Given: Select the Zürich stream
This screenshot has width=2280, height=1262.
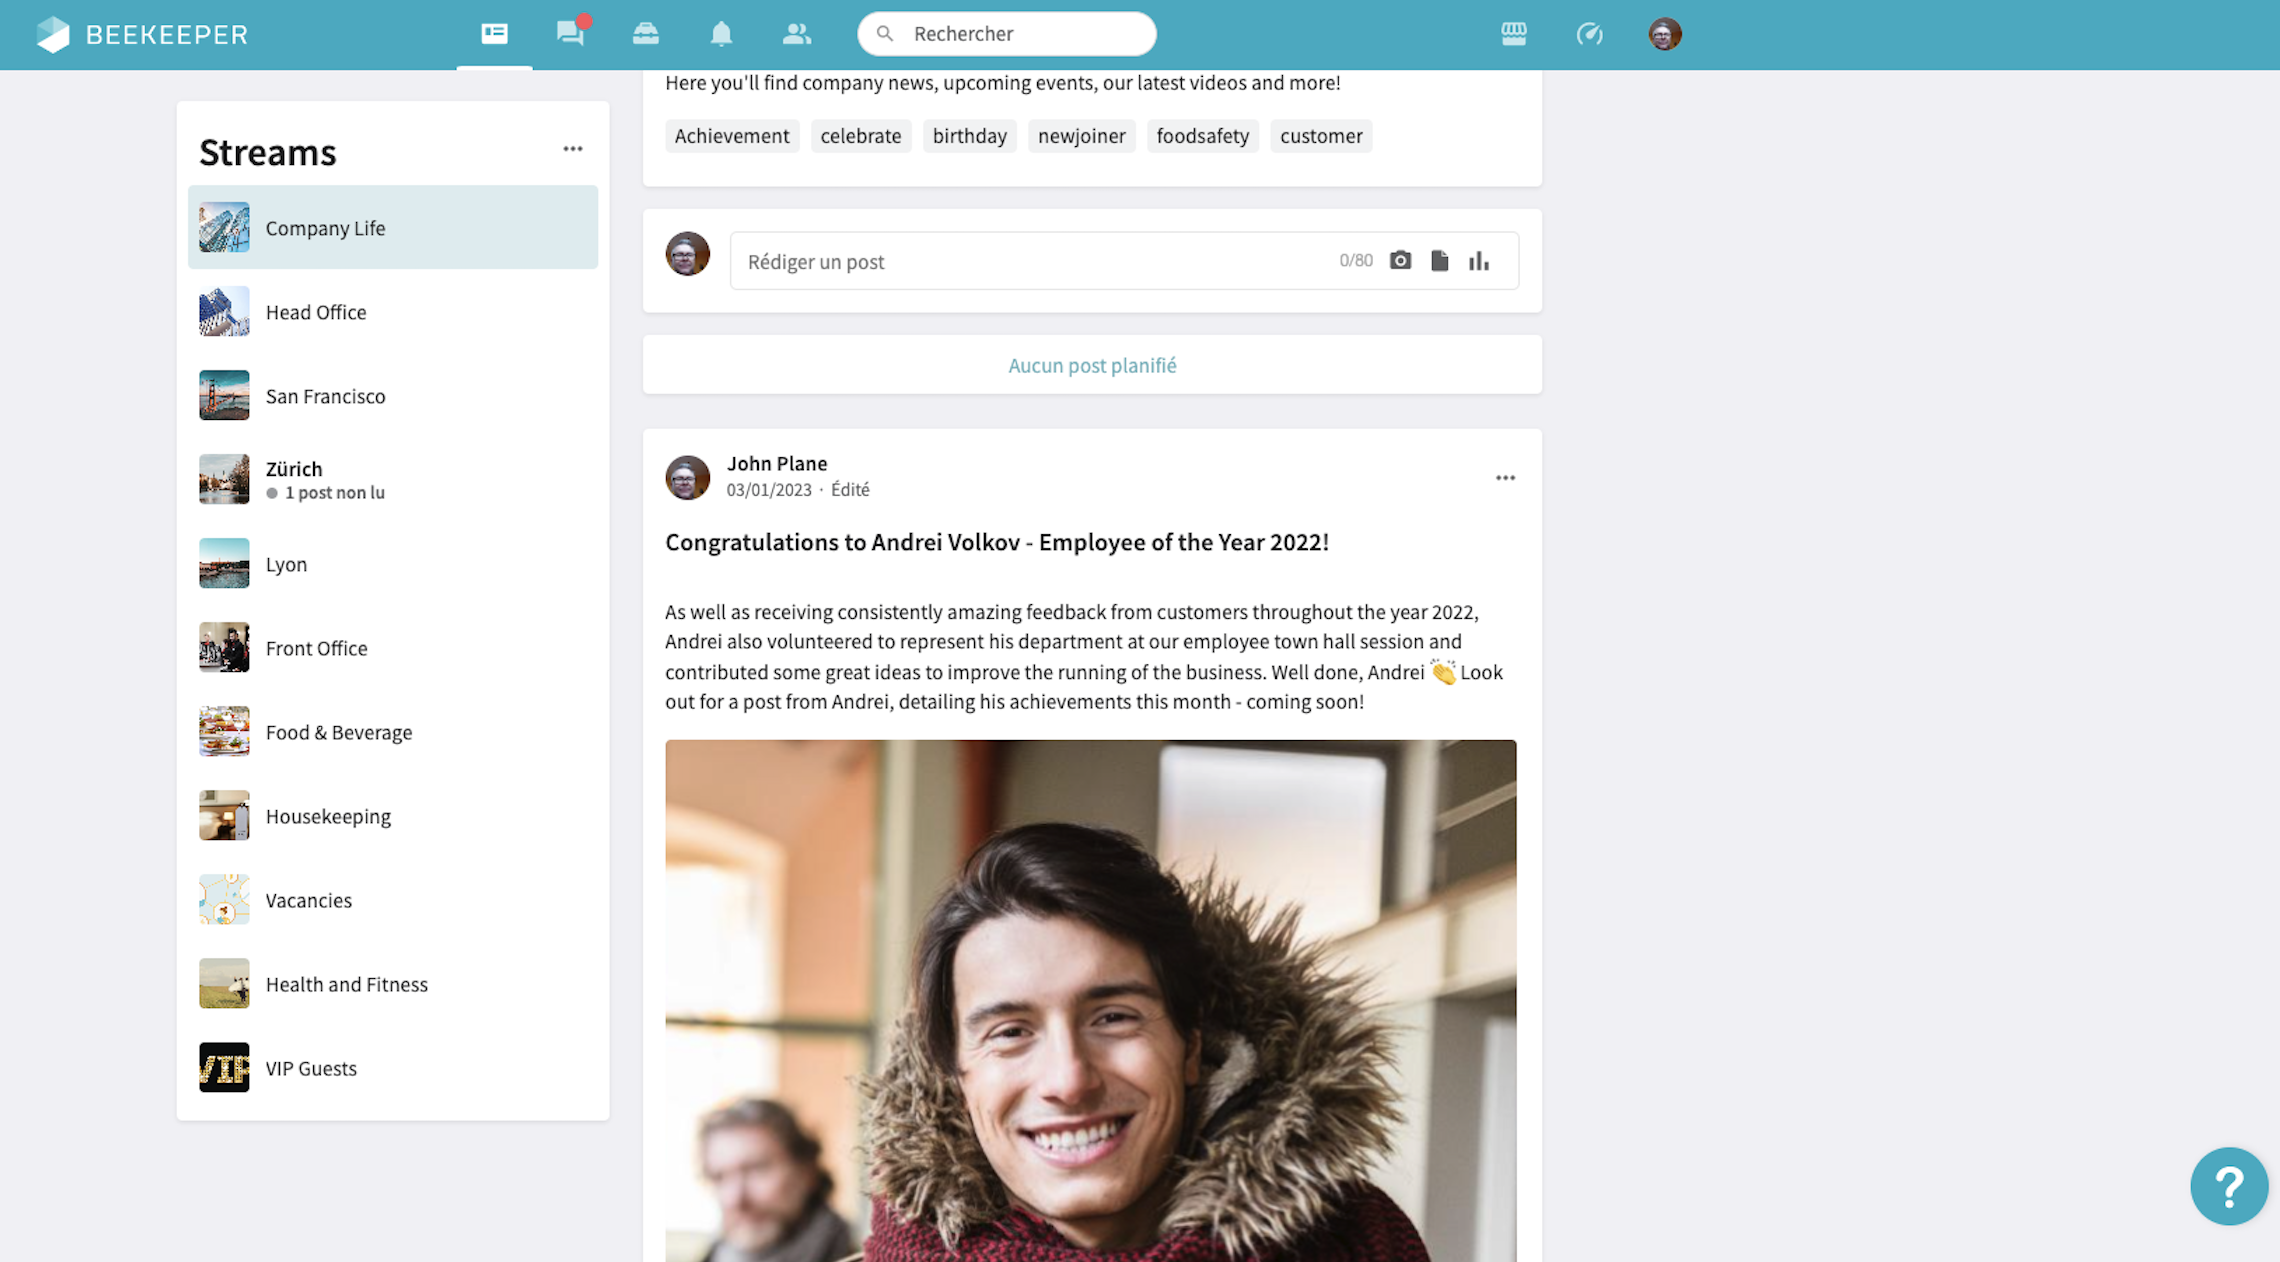Looking at the screenshot, I should pyautogui.click(x=393, y=479).
